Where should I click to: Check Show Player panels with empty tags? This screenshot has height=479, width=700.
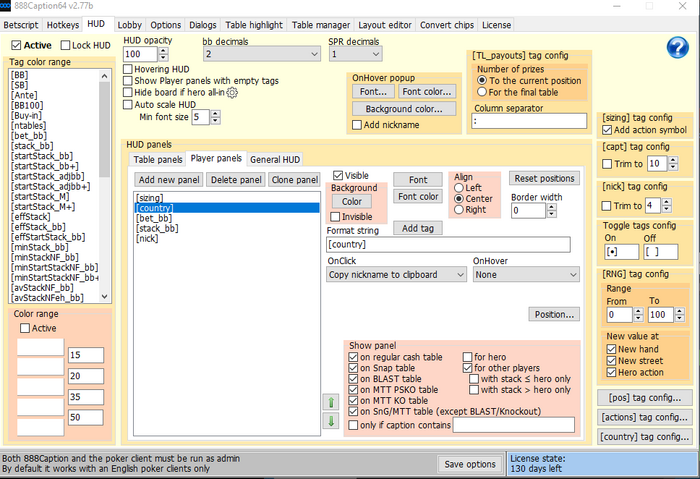(128, 81)
